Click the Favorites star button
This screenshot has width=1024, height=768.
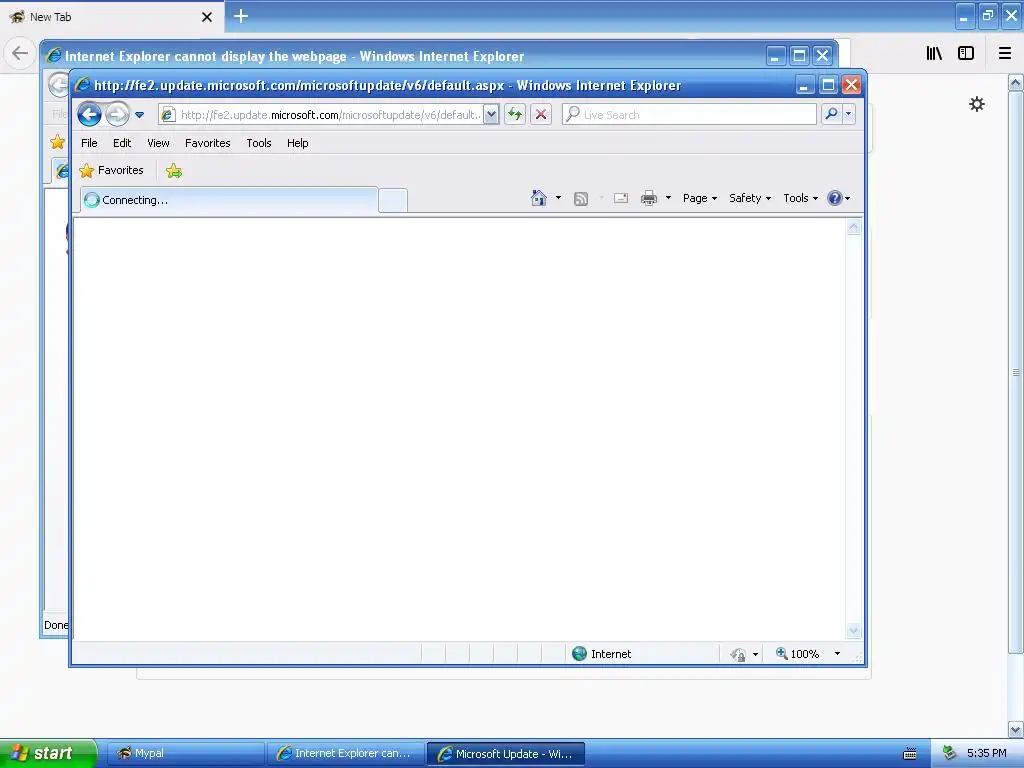pyautogui.click(x=111, y=170)
